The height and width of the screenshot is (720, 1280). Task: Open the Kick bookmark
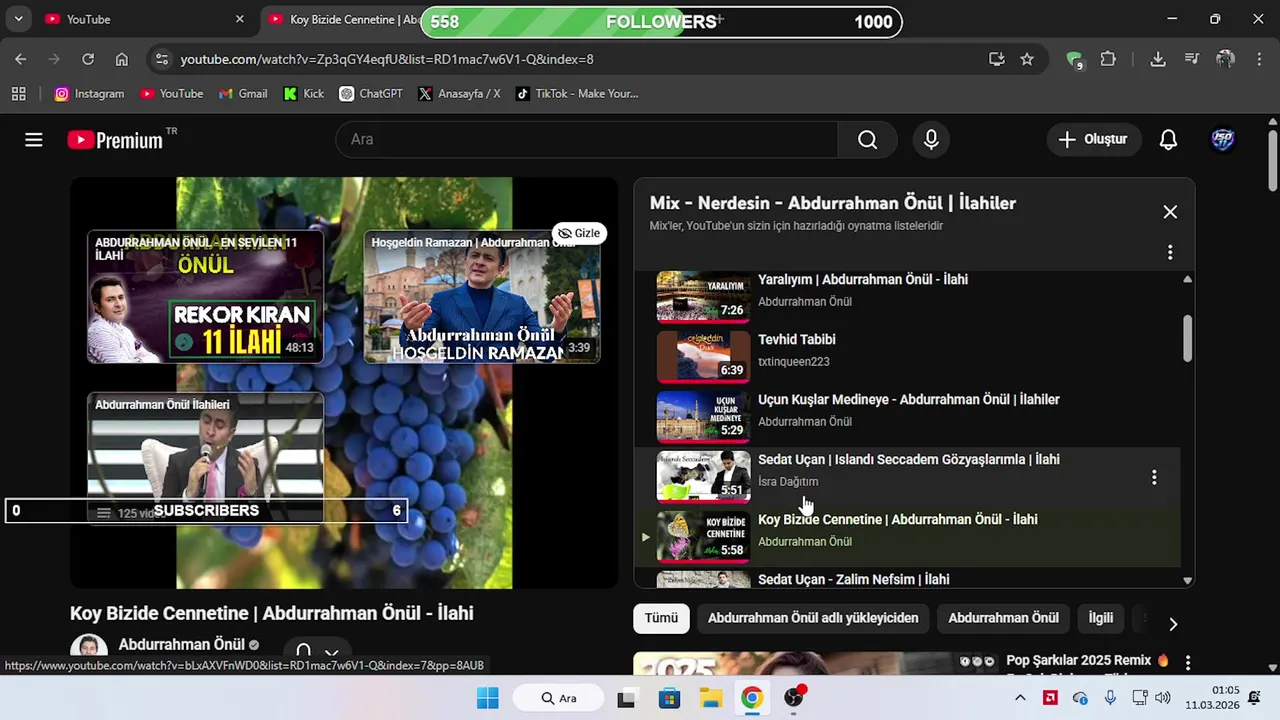pyautogui.click(x=304, y=94)
